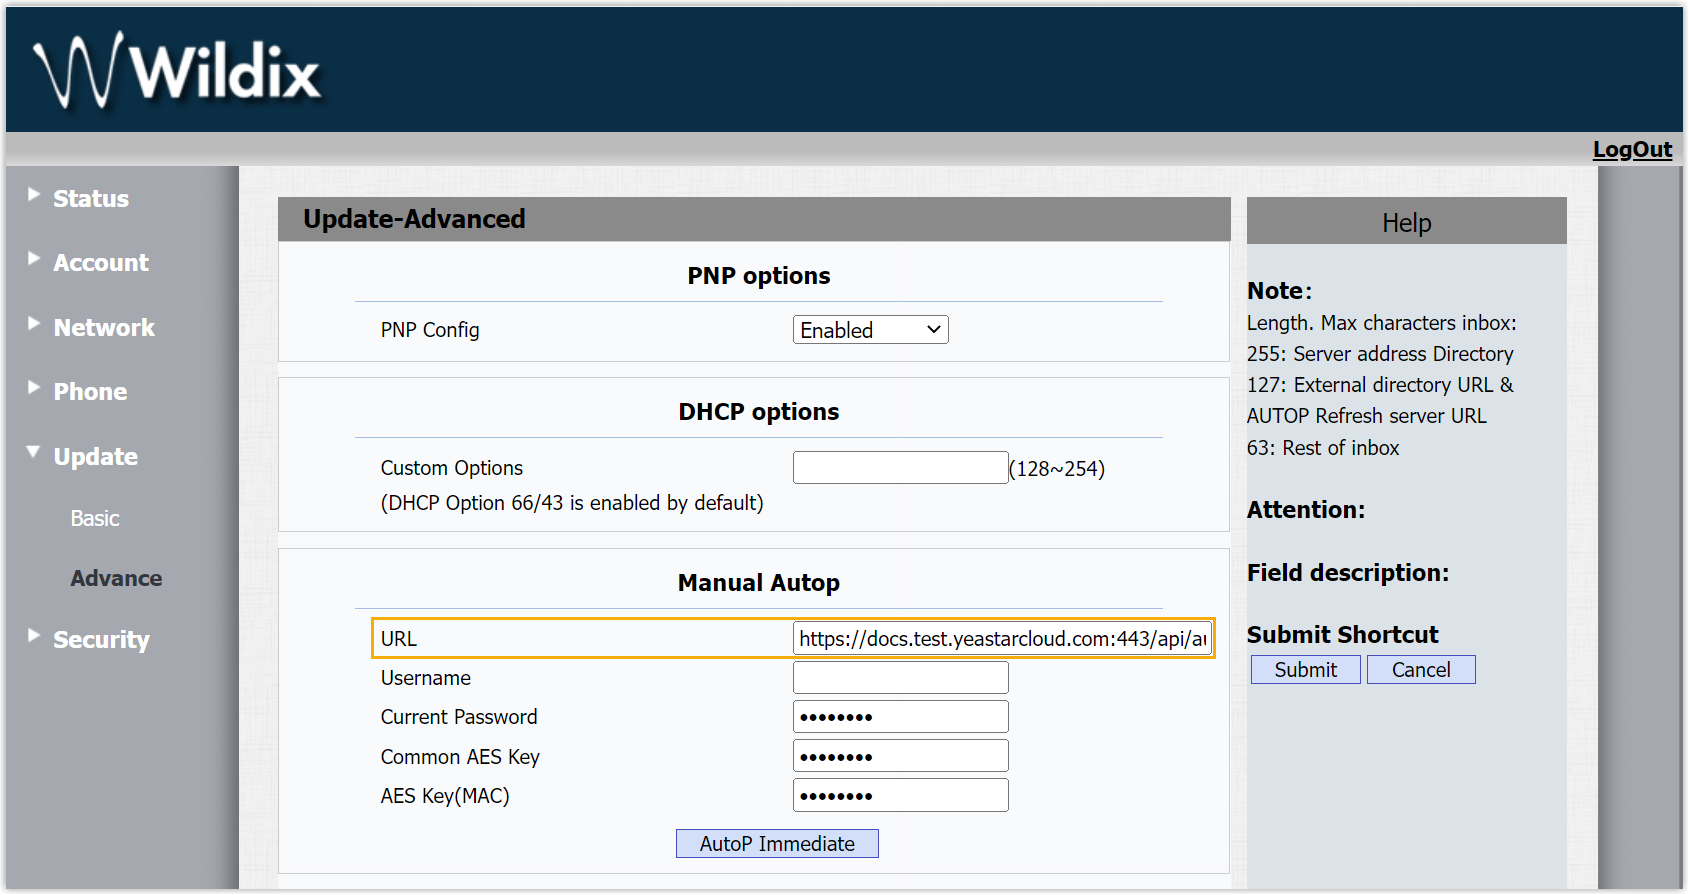Click the LogOut link
1689x895 pixels.
1631,150
